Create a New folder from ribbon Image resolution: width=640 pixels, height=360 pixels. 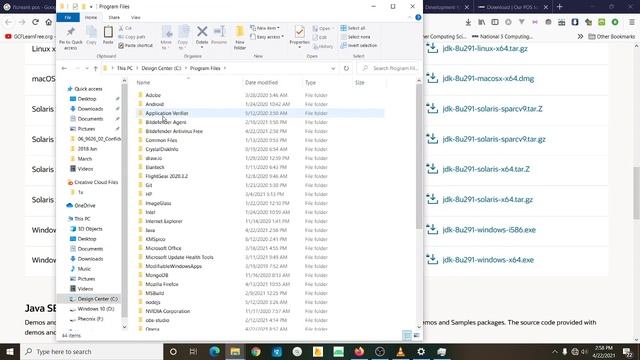click(x=240, y=38)
